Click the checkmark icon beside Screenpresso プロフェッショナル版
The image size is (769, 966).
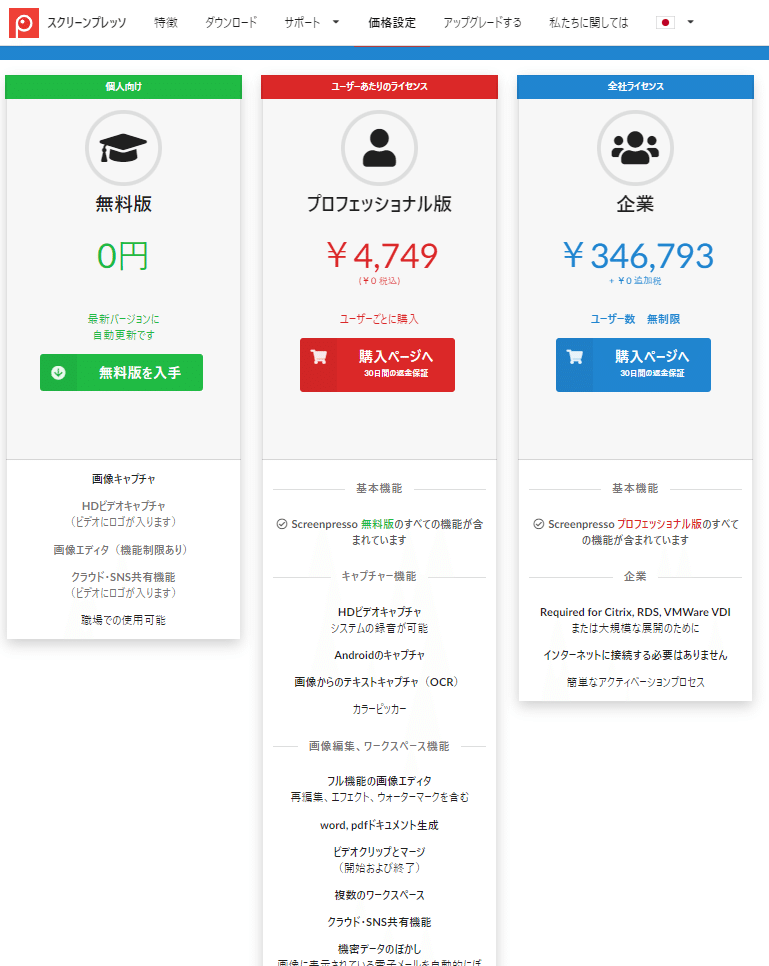(x=539, y=524)
